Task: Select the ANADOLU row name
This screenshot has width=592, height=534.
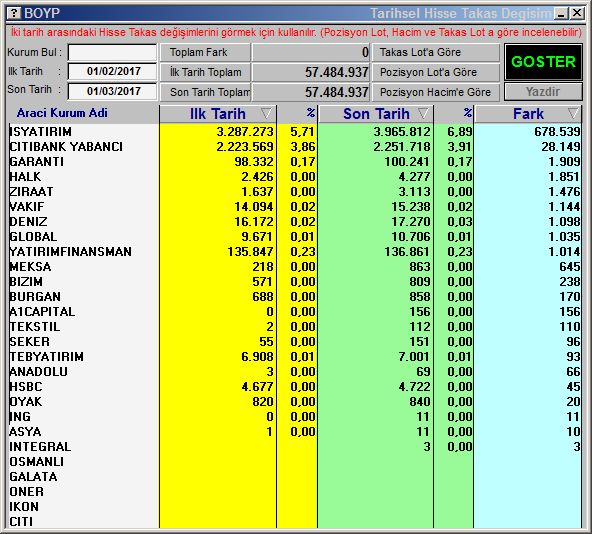Action: [x=39, y=372]
